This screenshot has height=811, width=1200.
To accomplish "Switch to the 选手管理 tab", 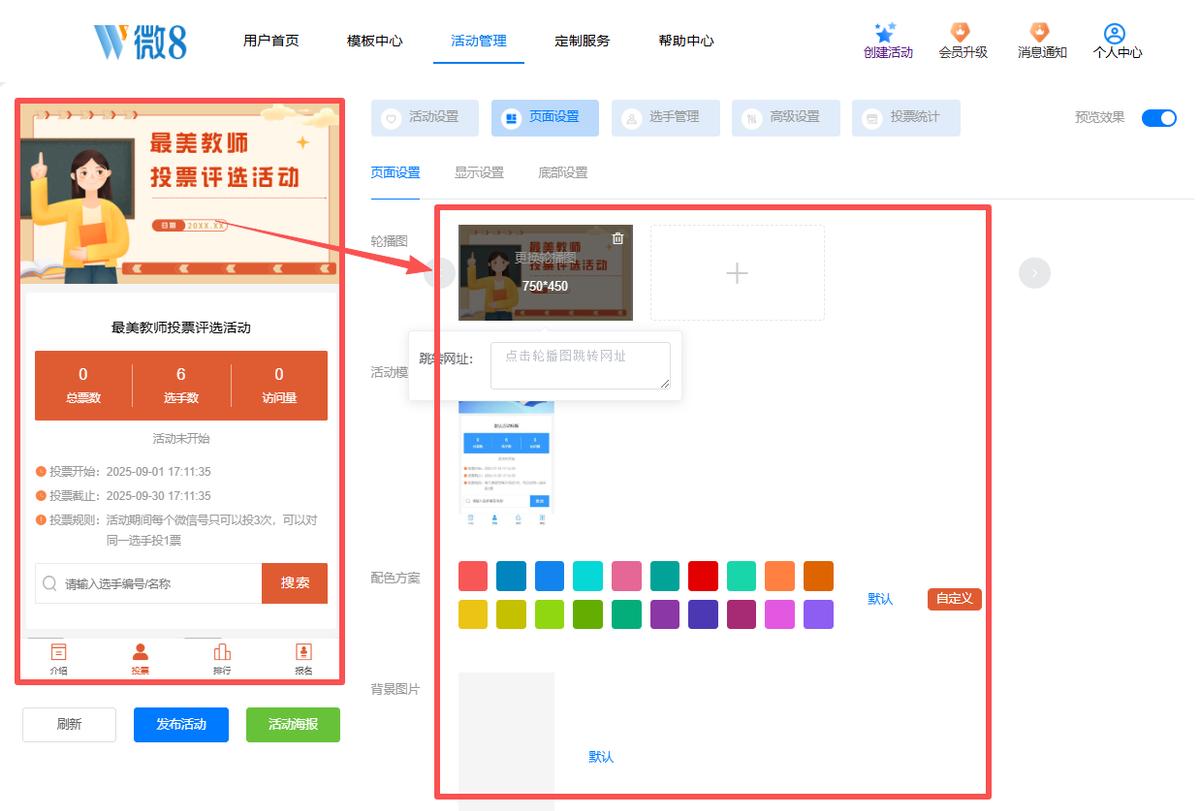I will [x=666, y=117].
